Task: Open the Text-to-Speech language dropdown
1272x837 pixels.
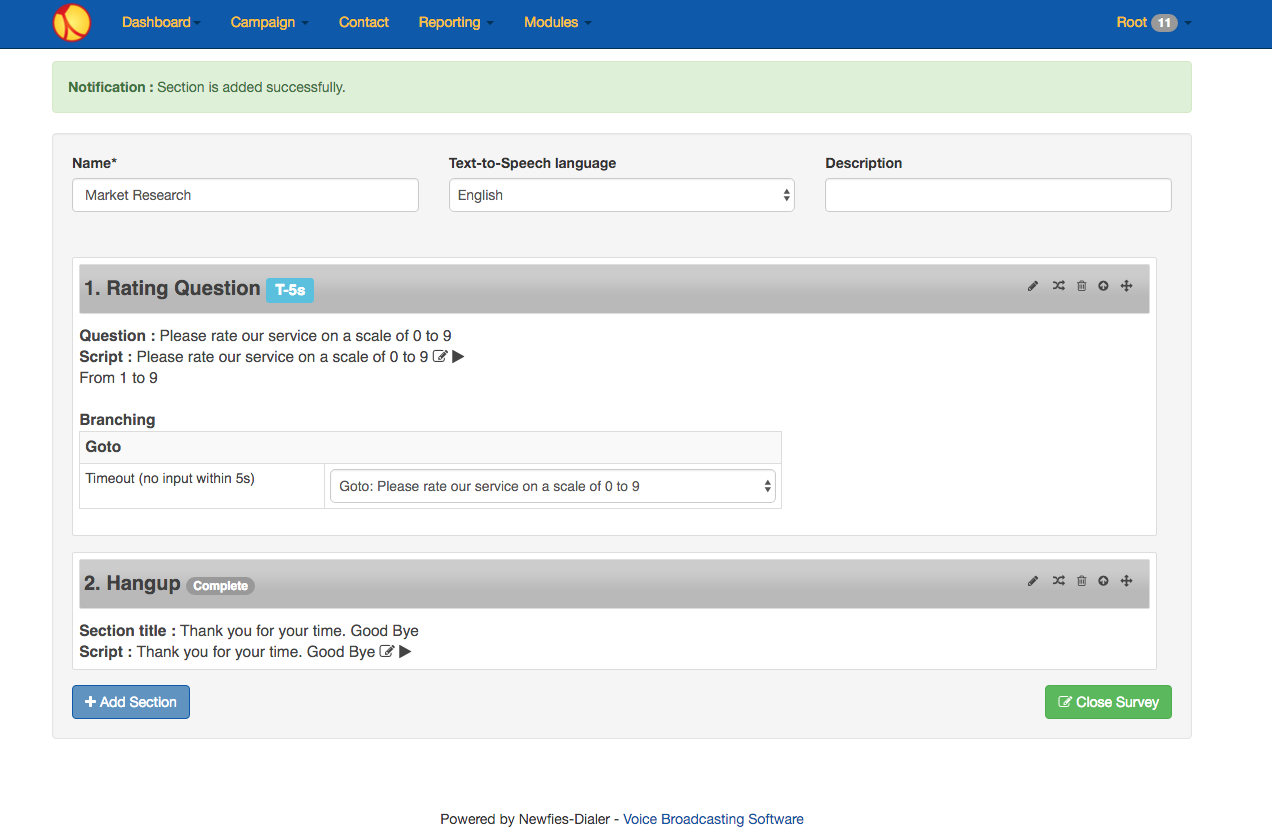Action: pos(621,195)
